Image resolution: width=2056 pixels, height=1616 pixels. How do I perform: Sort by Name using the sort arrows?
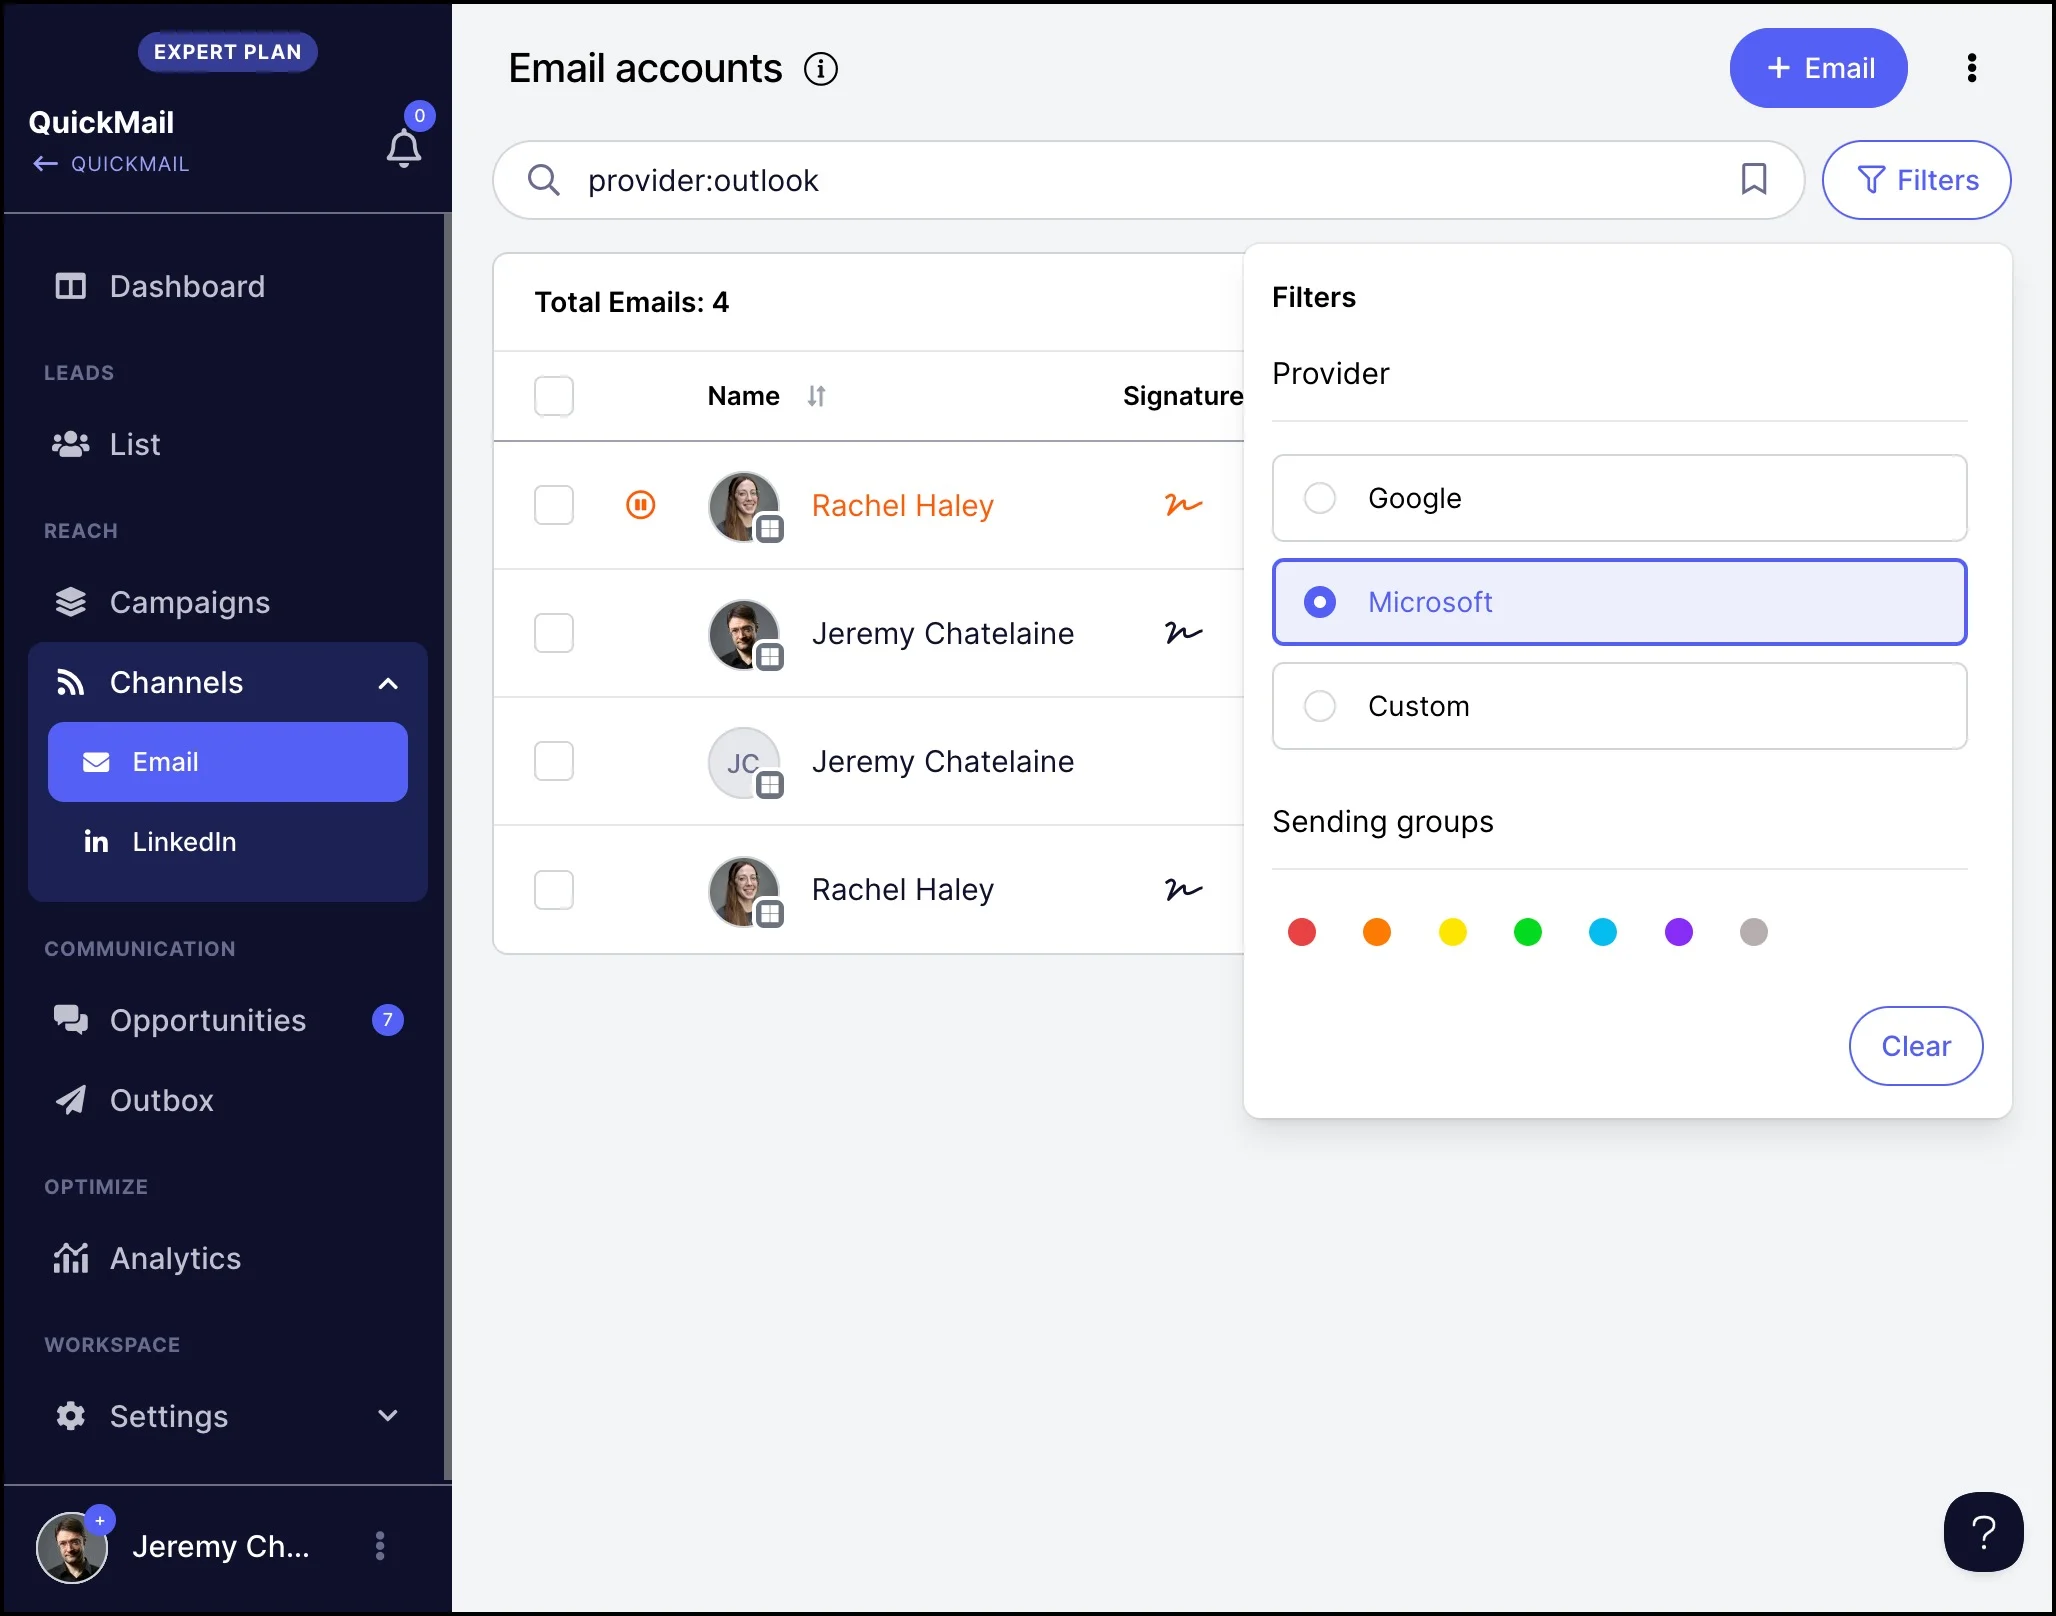[816, 396]
